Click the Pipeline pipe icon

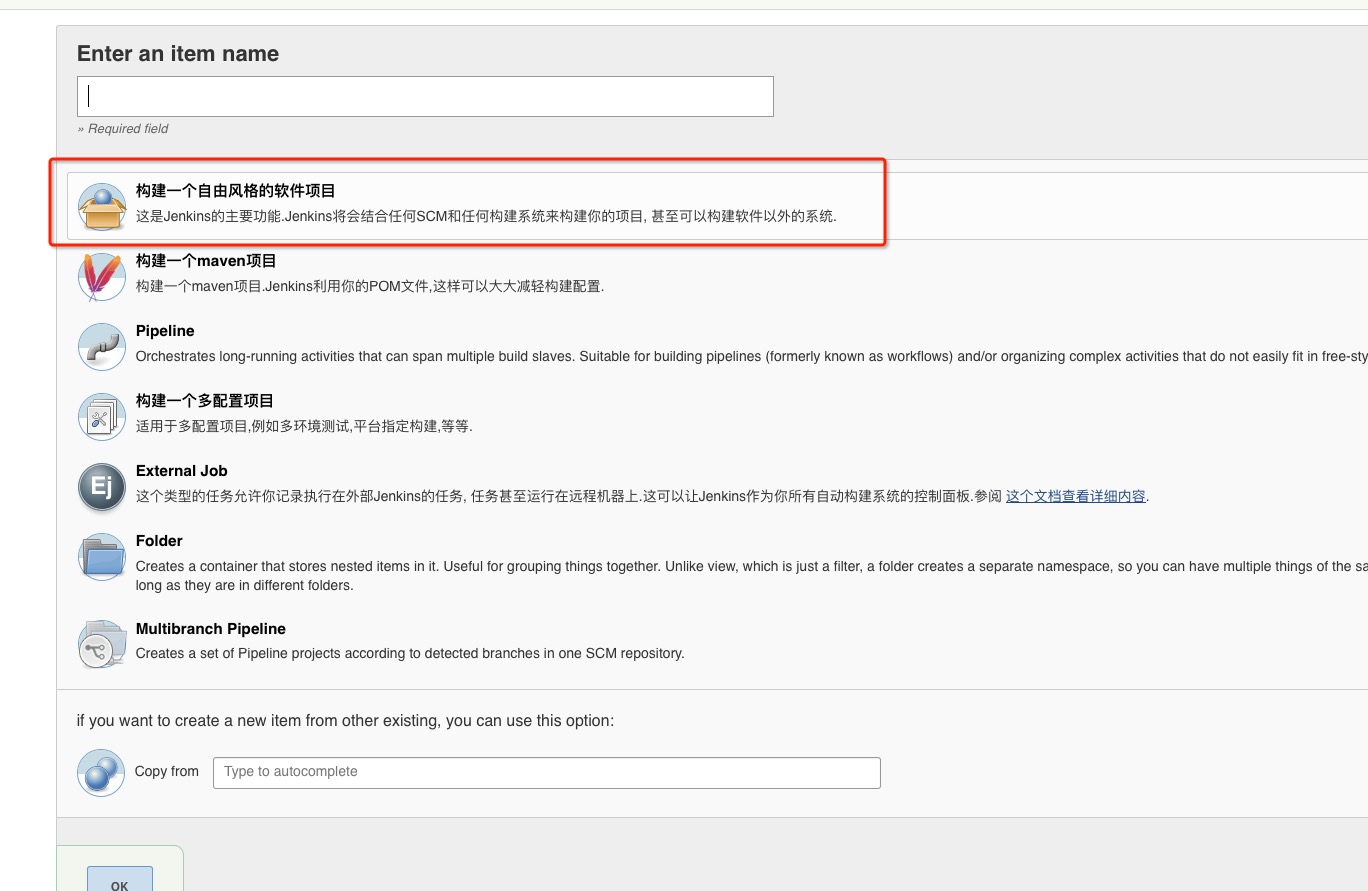(x=102, y=347)
